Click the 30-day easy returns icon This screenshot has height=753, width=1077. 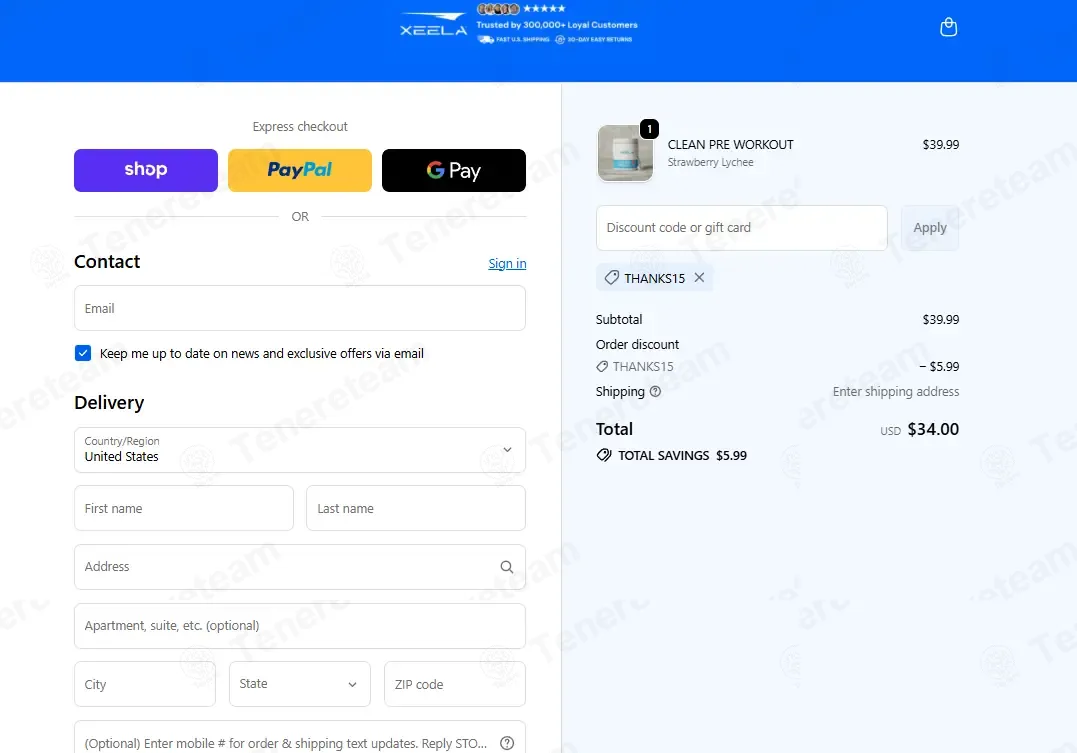click(560, 39)
